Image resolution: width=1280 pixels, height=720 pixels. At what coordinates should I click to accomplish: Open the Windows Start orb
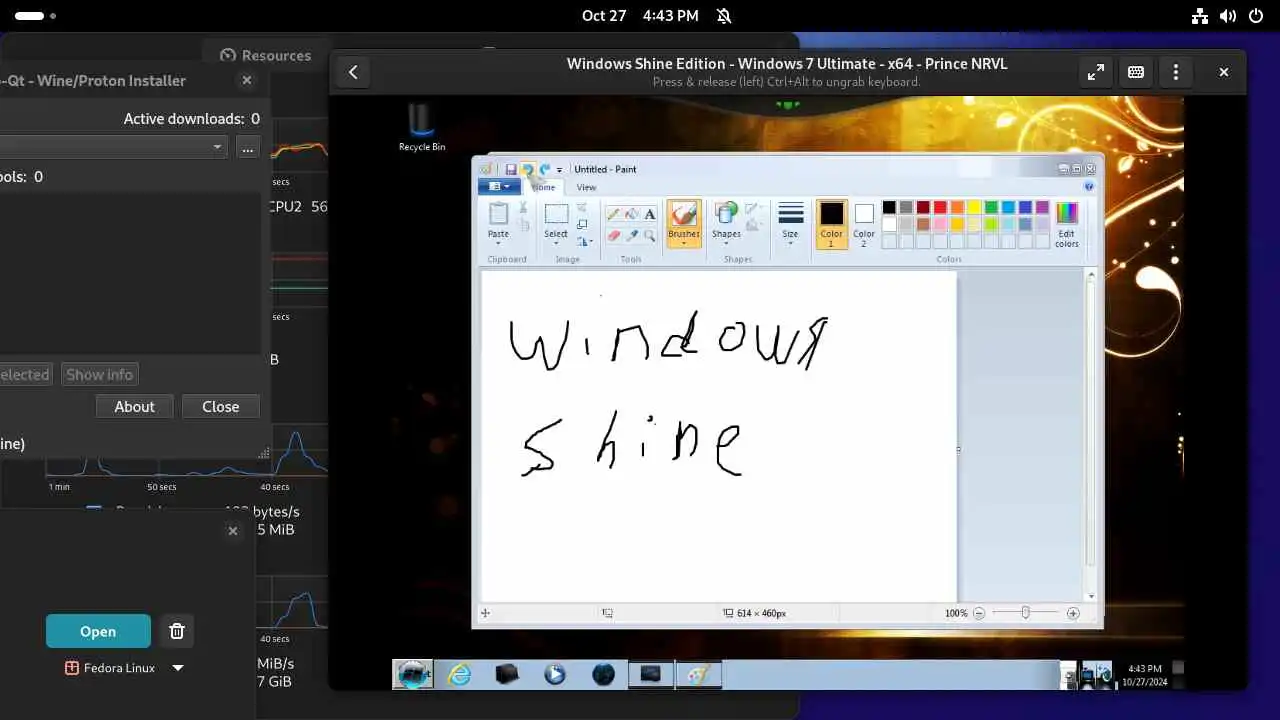point(412,674)
